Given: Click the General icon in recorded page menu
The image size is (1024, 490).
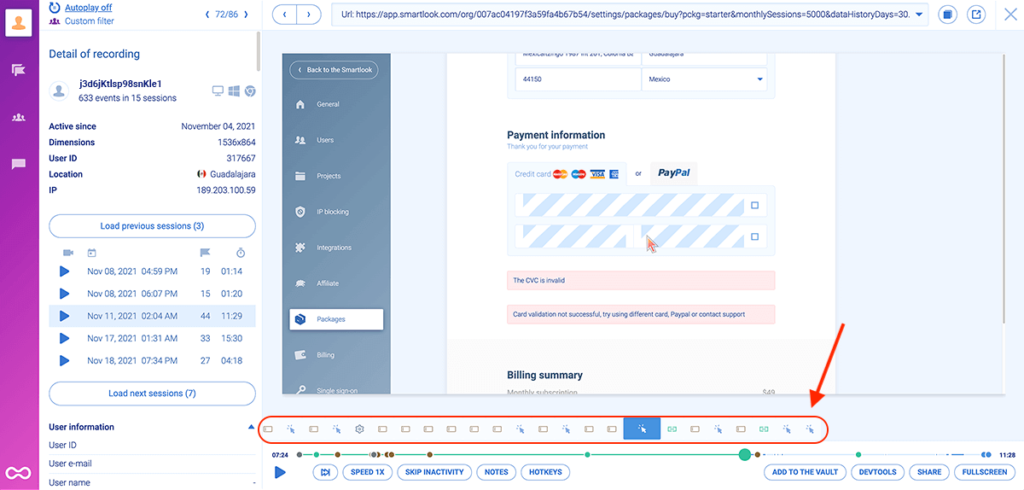Looking at the screenshot, I should [300, 104].
